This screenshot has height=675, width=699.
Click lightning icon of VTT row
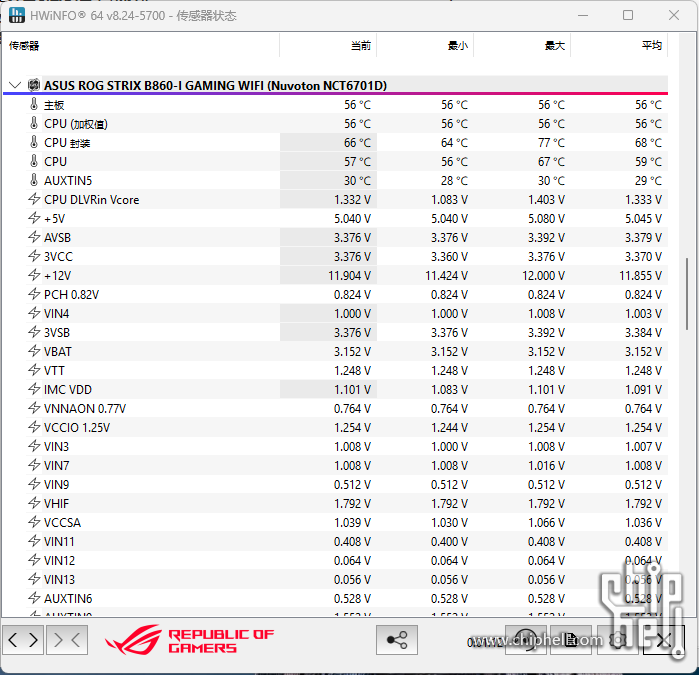click(x=34, y=370)
